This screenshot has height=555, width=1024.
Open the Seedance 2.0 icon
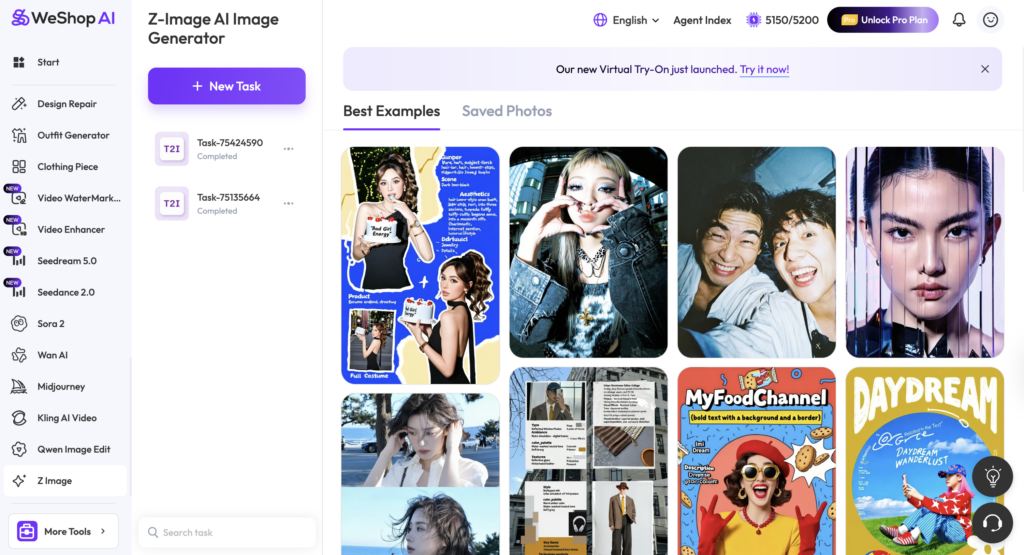(19, 292)
